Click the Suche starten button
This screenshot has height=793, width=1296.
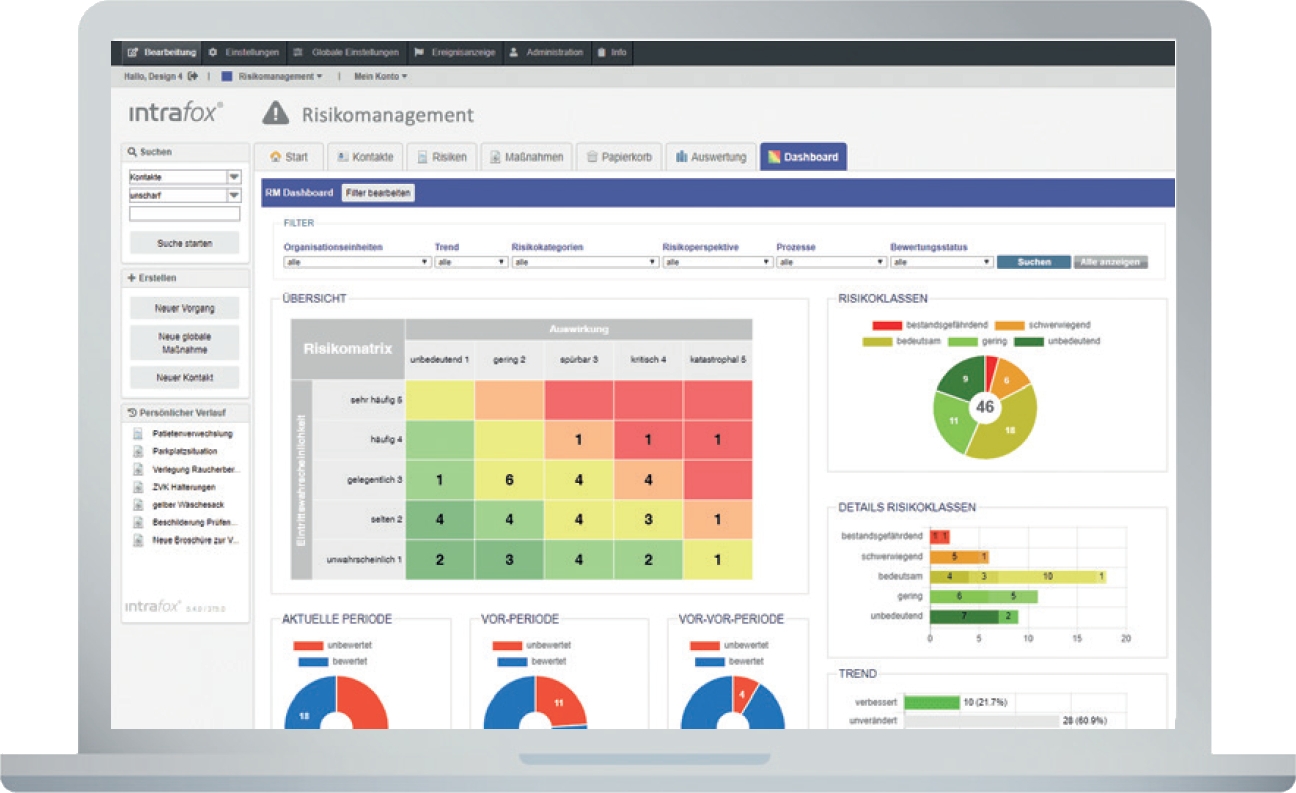185,243
